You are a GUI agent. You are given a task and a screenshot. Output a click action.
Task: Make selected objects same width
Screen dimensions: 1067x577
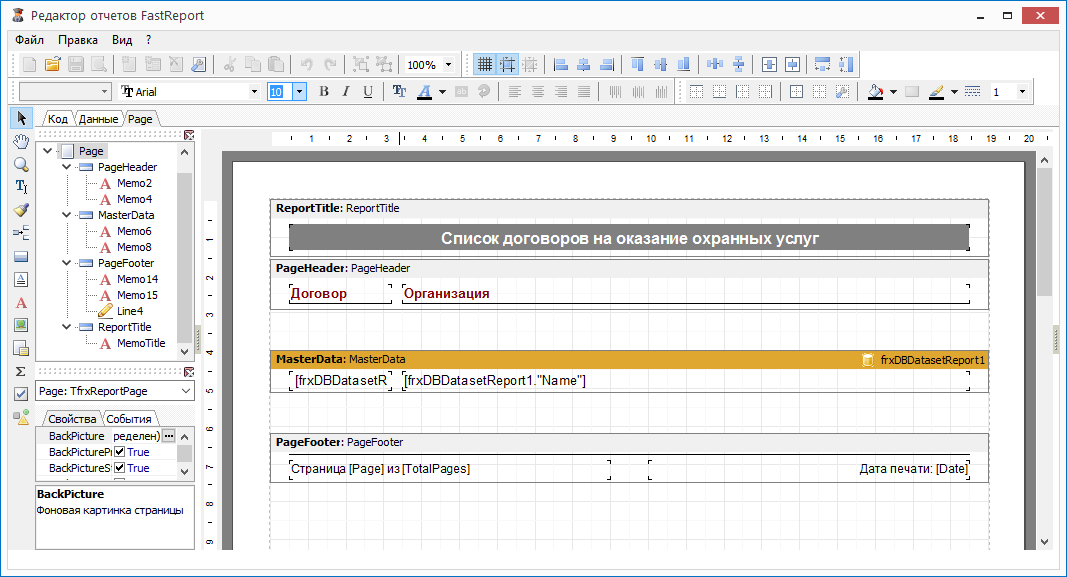[x=823, y=65]
